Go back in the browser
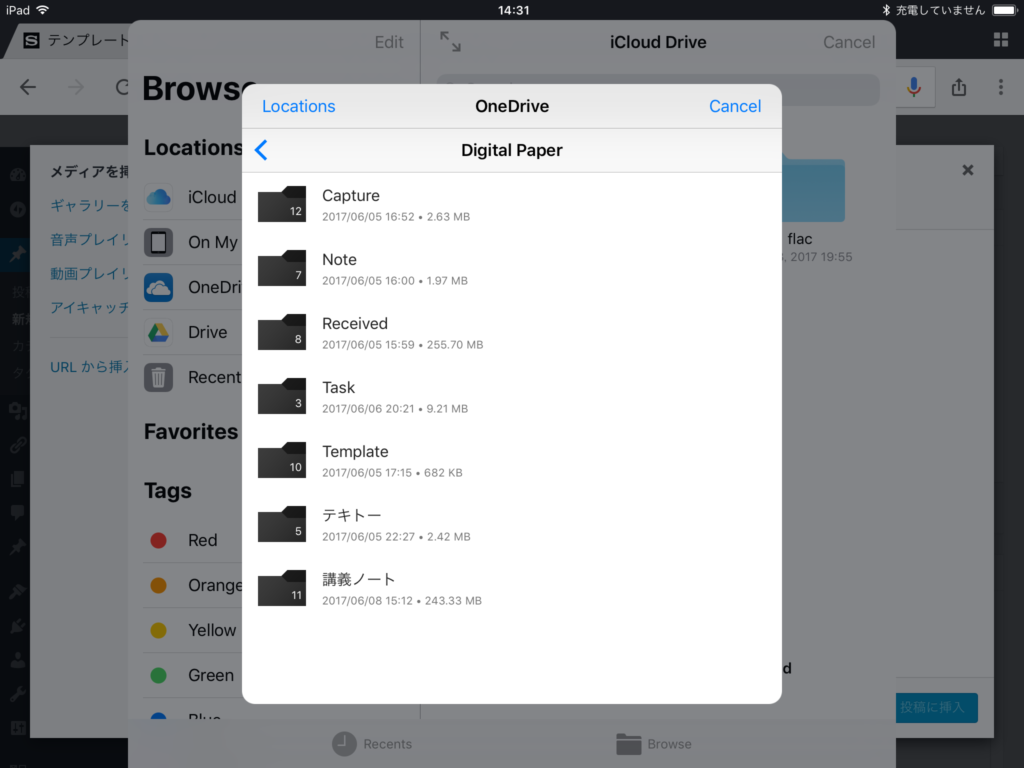Viewport: 1024px width, 768px height. (x=27, y=87)
